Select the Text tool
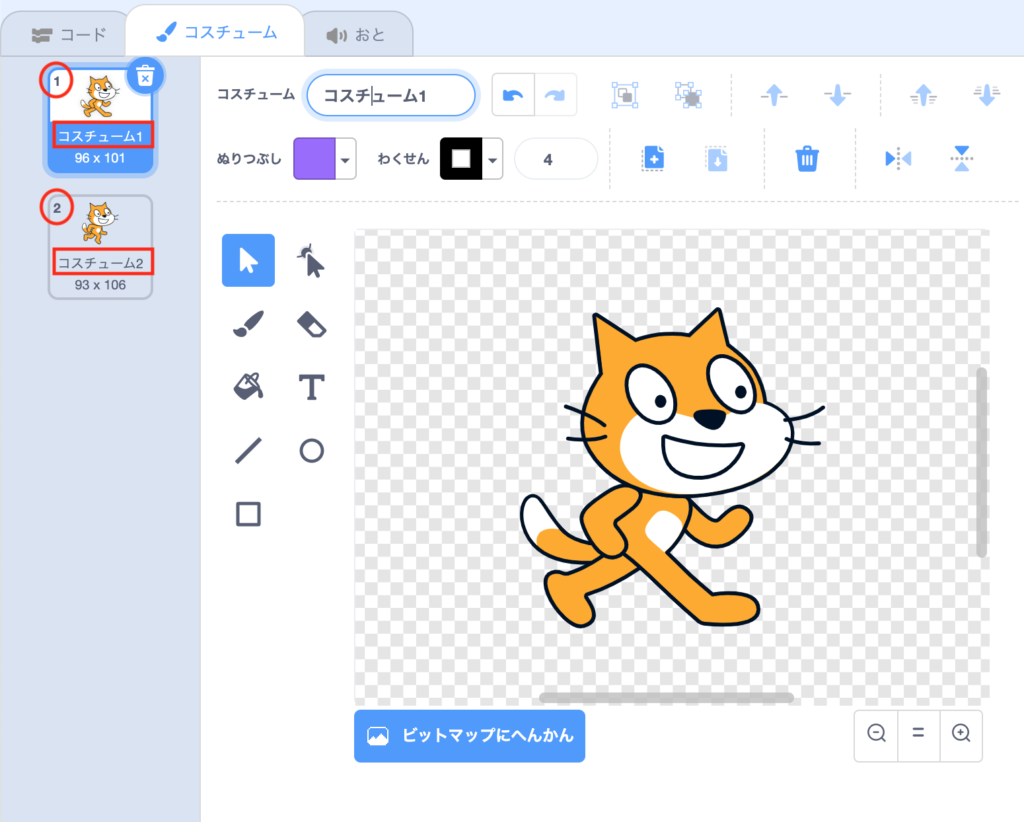Screen dimensions: 1024x822 [x=312, y=387]
